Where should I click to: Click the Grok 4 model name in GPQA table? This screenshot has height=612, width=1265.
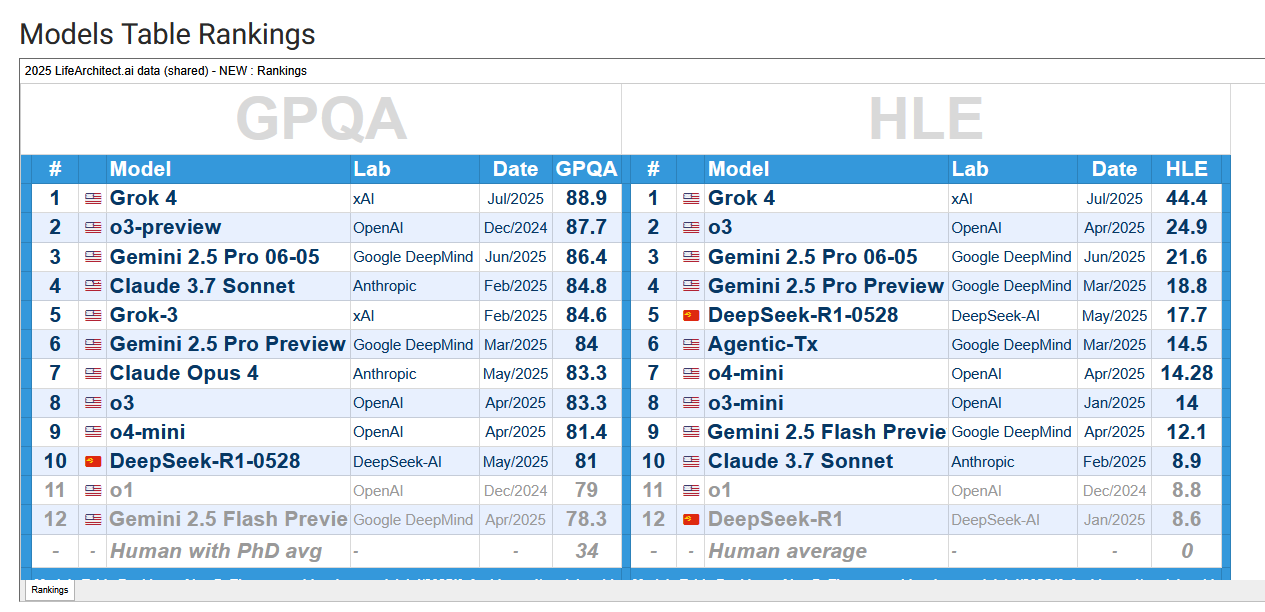(x=143, y=198)
